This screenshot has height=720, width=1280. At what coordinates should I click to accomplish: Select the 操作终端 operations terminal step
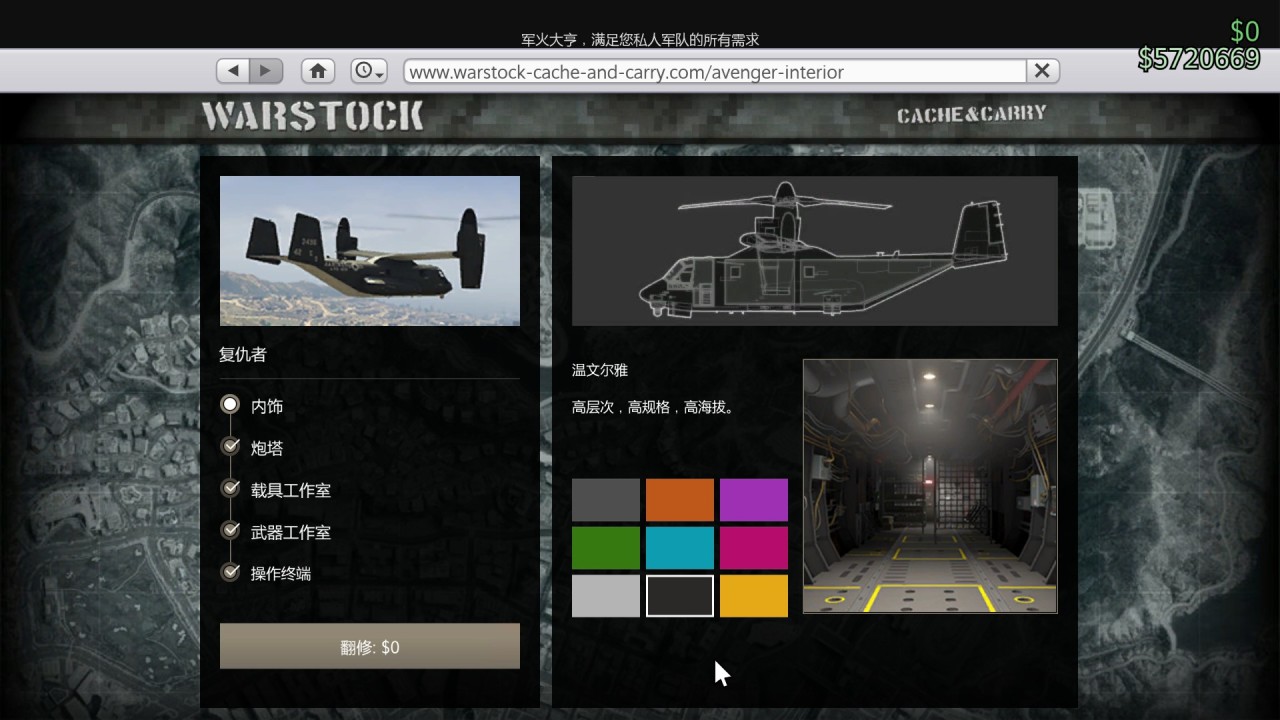[266, 573]
